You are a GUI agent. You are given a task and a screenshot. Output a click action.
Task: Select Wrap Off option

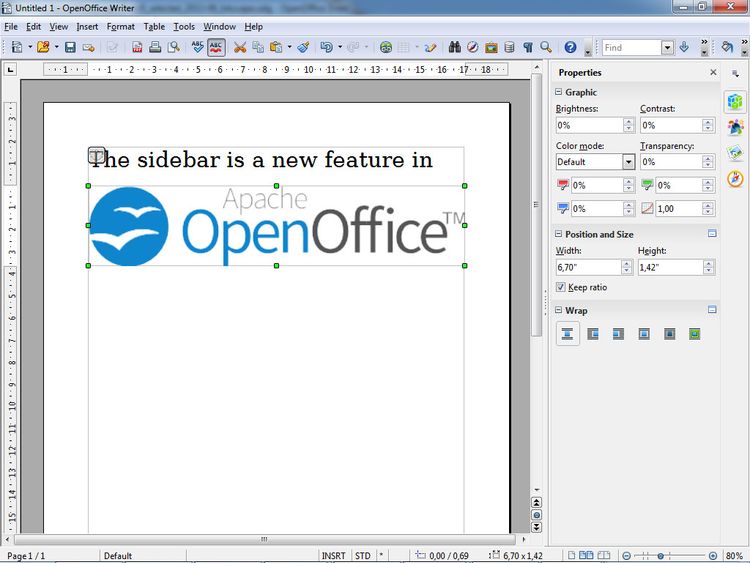[567, 334]
